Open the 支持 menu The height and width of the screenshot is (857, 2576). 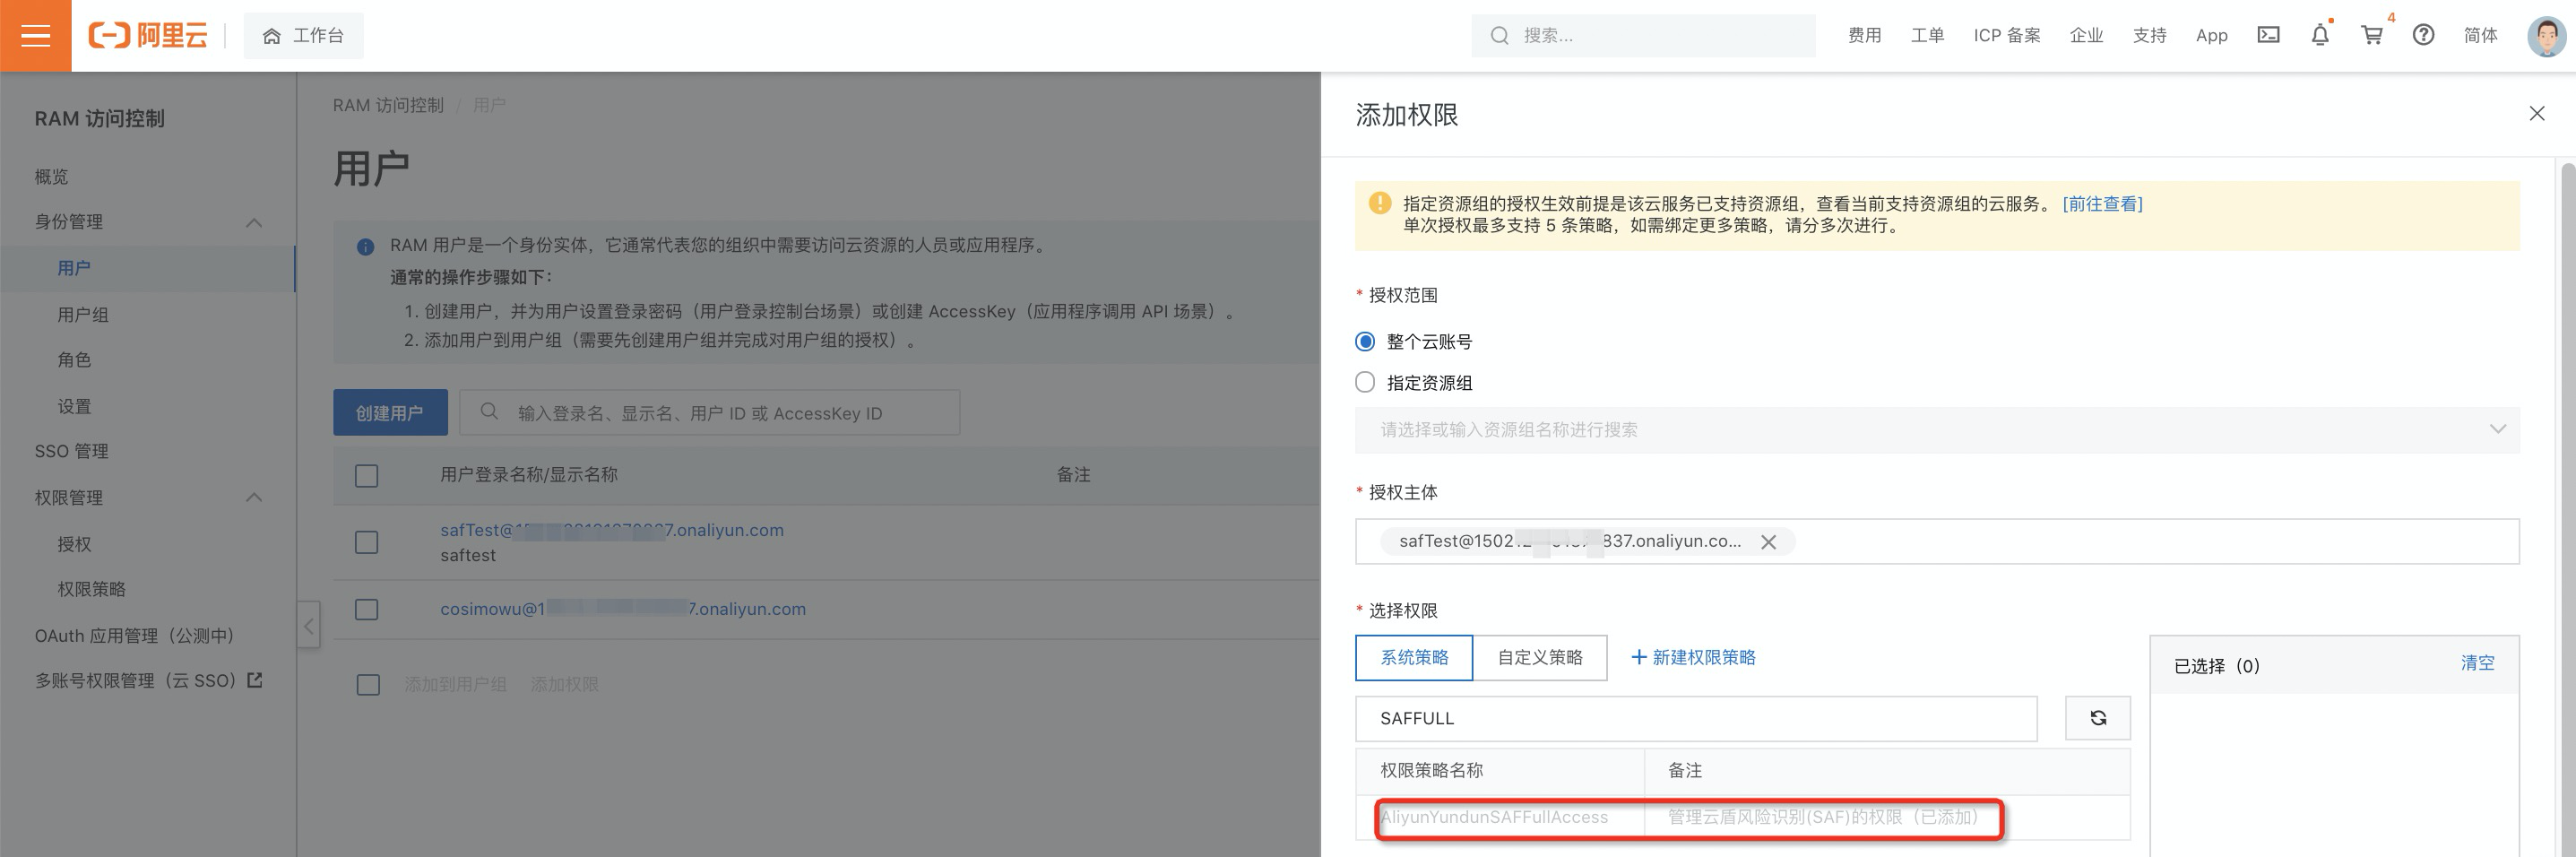tap(2149, 36)
